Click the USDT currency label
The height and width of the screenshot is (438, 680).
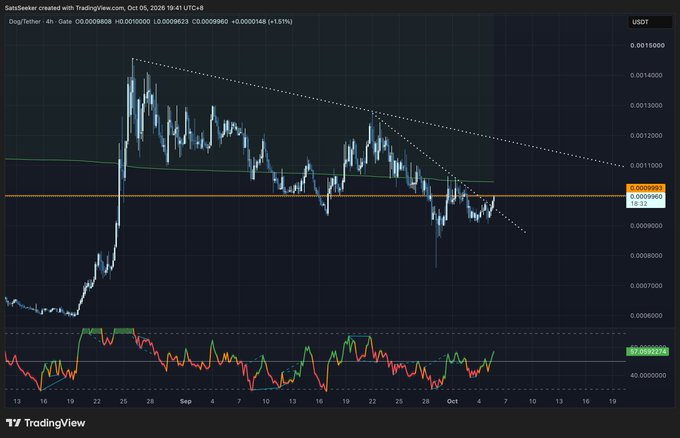(x=640, y=22)
